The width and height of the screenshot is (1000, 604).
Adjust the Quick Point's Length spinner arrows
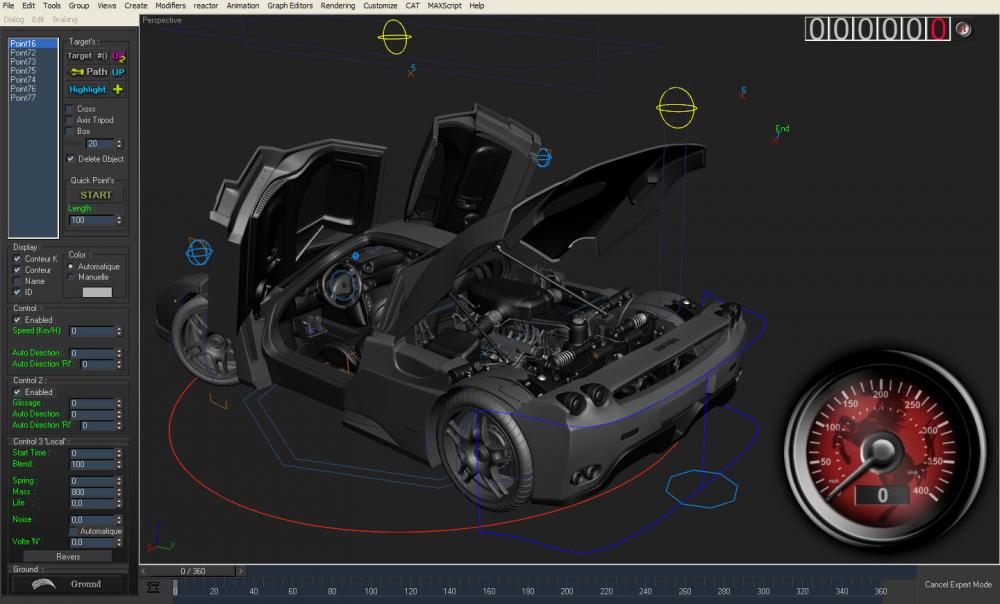click(x=119, y=220)
